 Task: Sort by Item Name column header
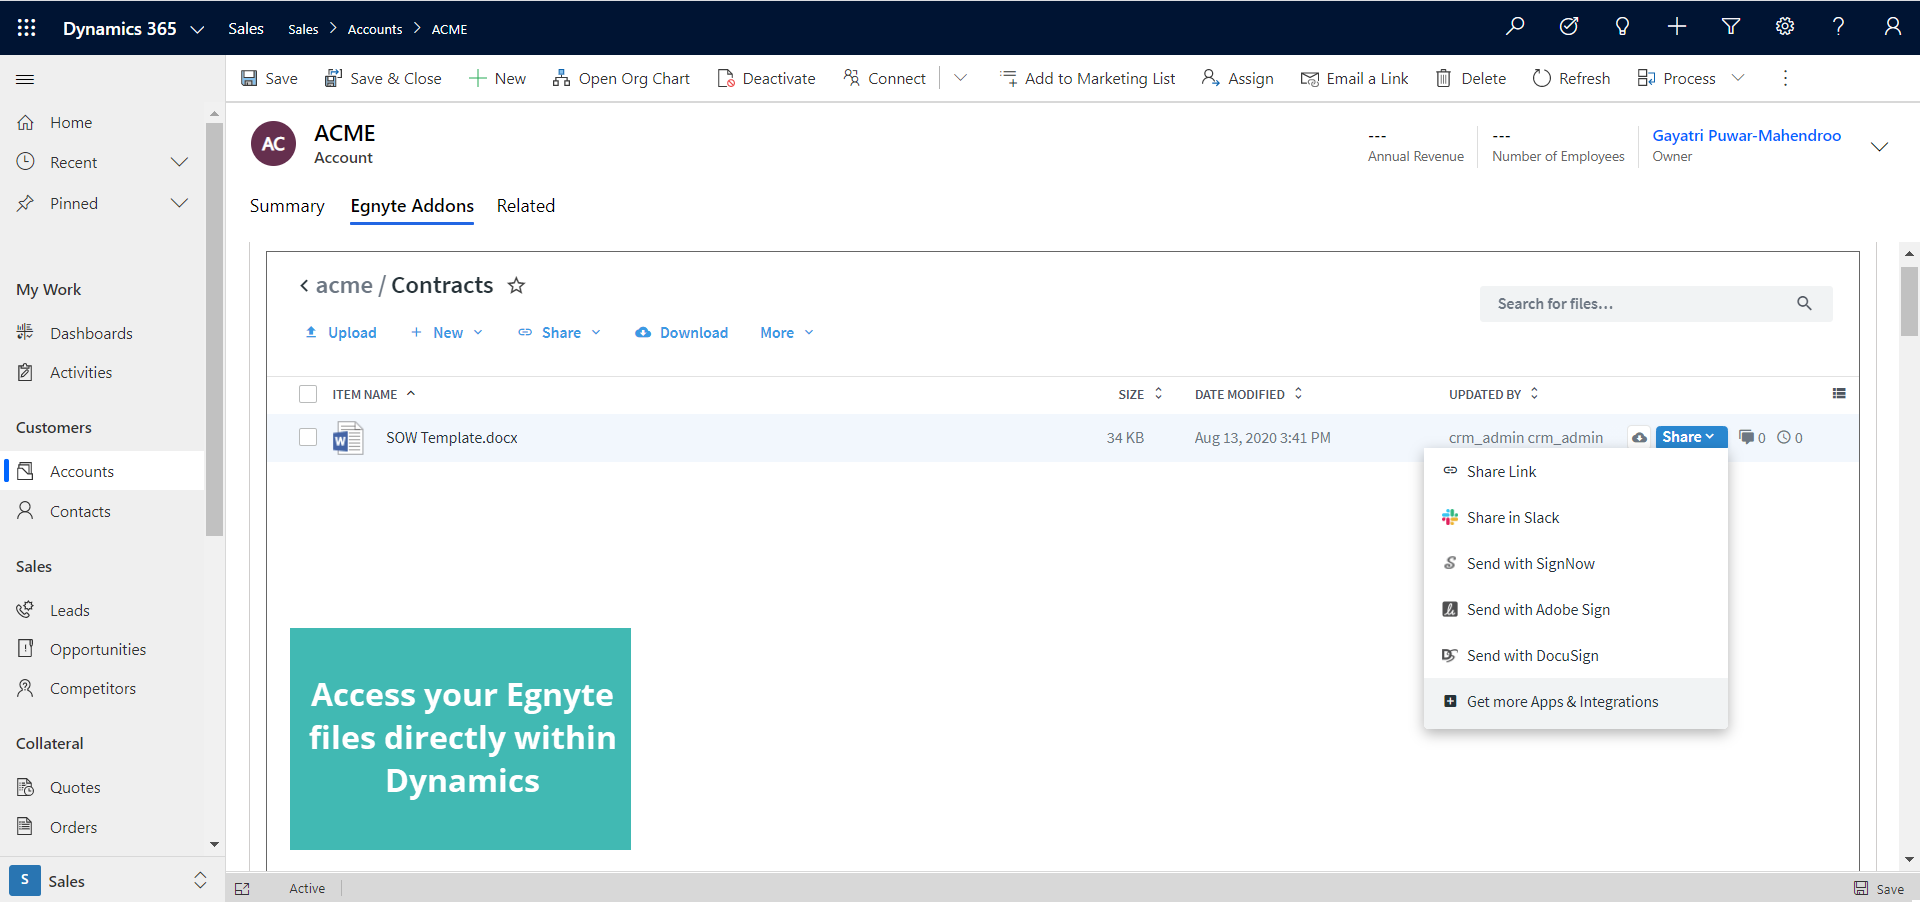[374, 394]
